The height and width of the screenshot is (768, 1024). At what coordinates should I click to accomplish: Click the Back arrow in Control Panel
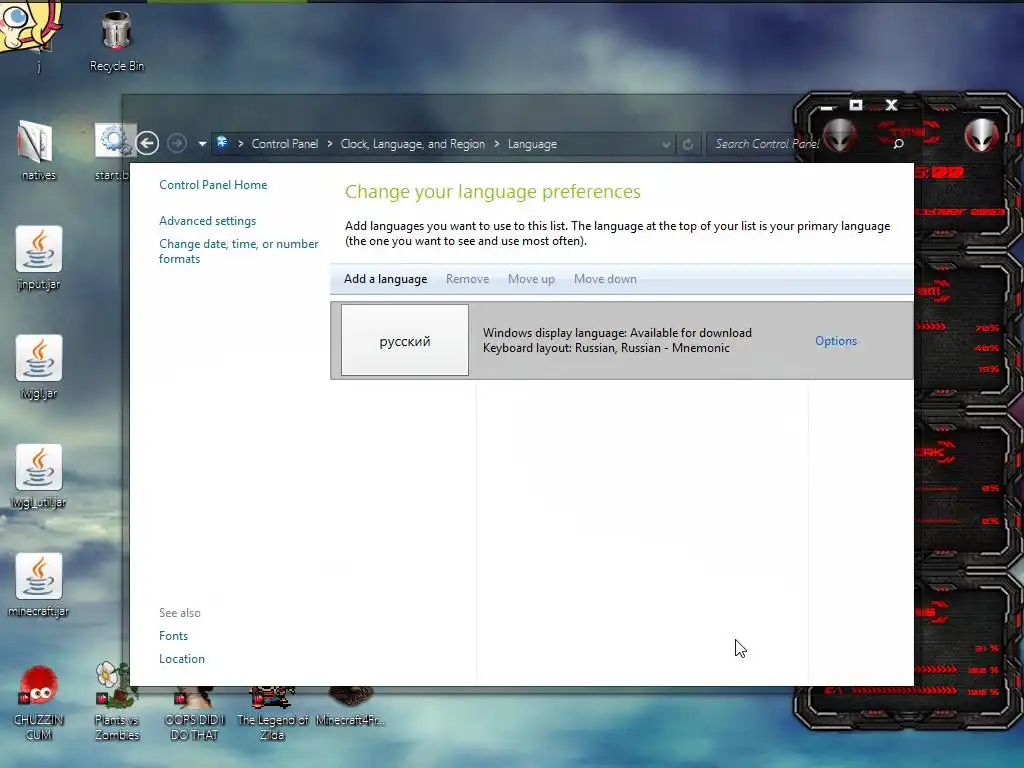click(x=147, y=143)
